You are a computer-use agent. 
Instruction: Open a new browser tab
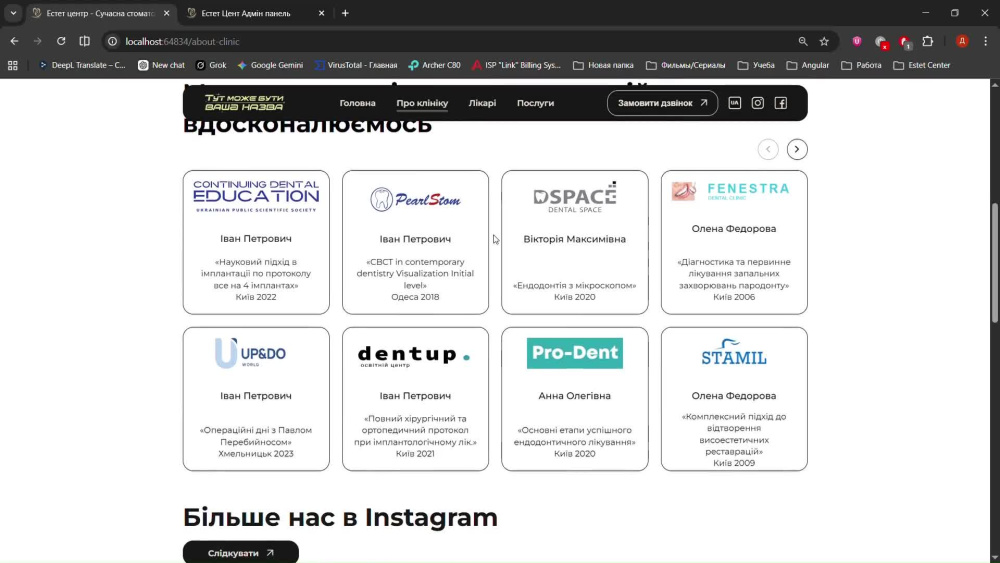[x=345, y=13]
